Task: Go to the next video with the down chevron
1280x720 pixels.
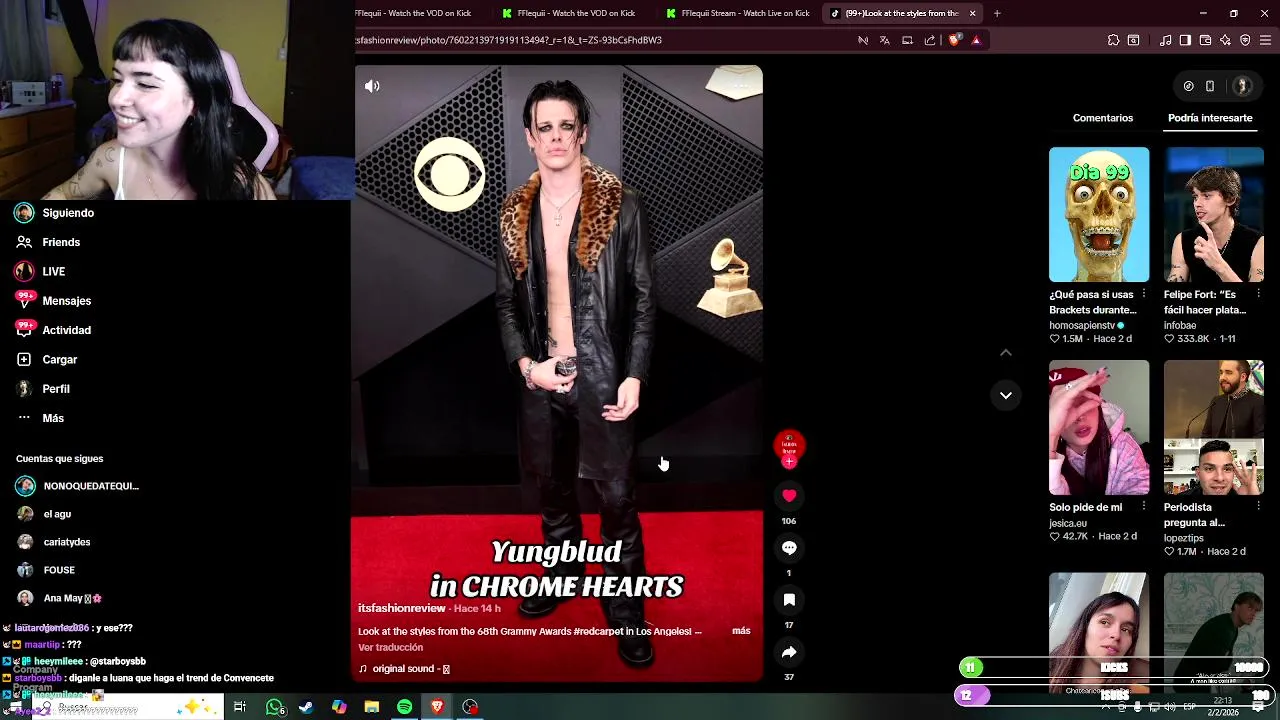Action: pyautogui.click(x=1006, y=395)
